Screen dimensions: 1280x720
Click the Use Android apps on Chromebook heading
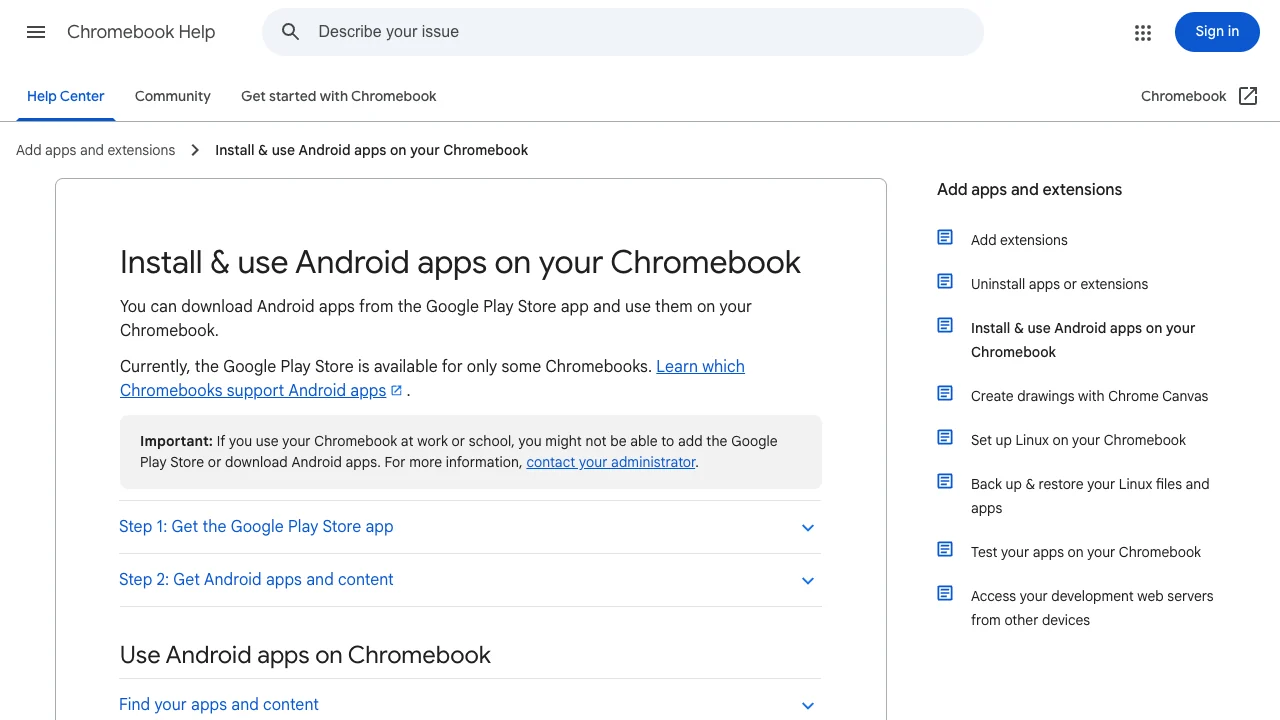pos(305,655)
